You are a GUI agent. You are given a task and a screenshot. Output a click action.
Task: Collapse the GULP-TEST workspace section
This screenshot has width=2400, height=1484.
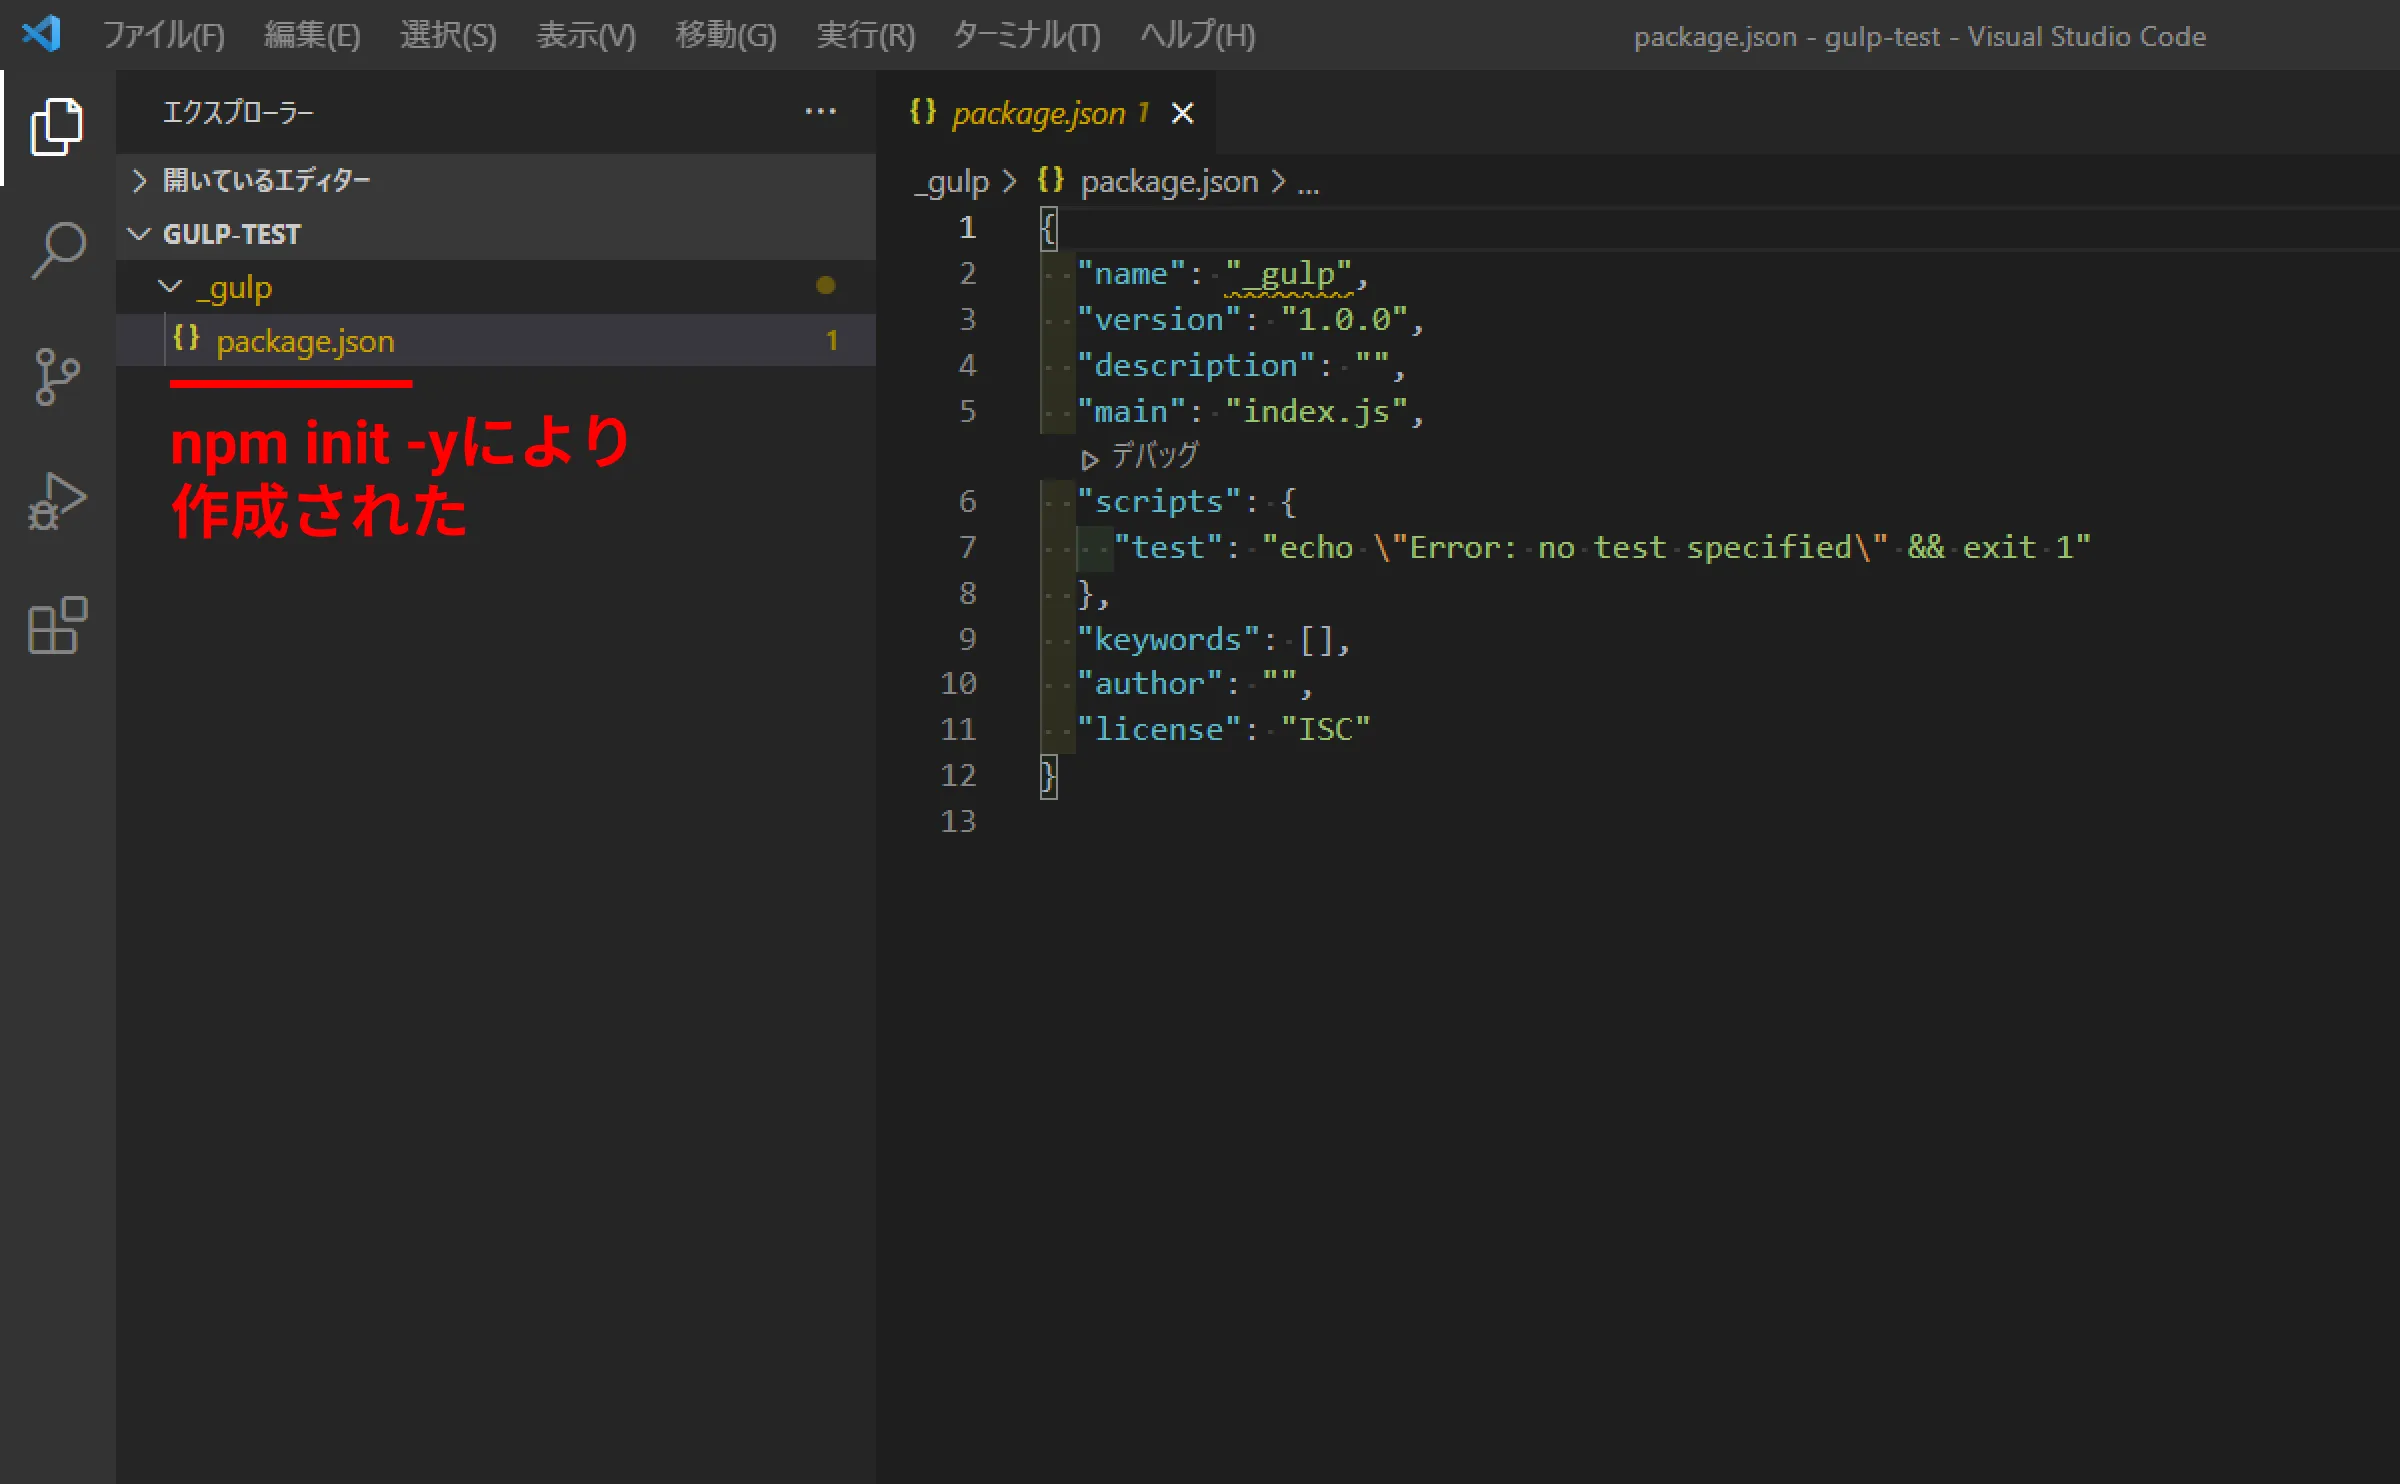point(495,233)
